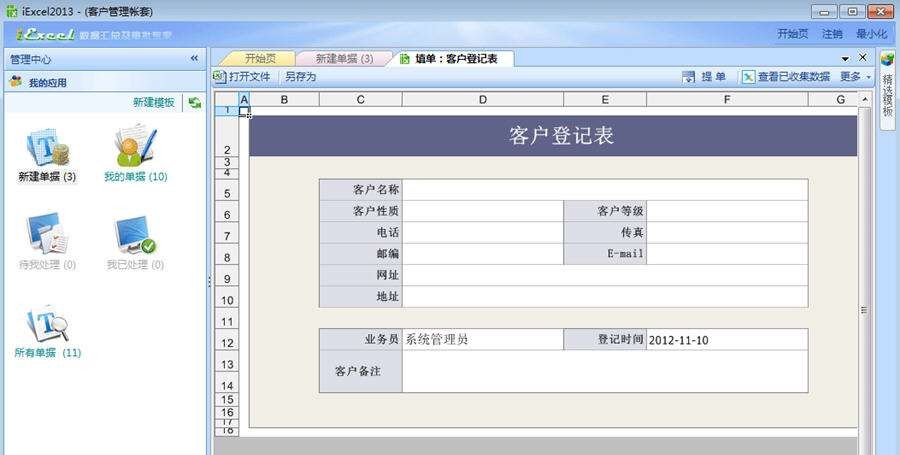The height and width of the screenshot is (455, 900).
Task: Open the 我已处理 (0) icon
Action: (x=135, y=234)
